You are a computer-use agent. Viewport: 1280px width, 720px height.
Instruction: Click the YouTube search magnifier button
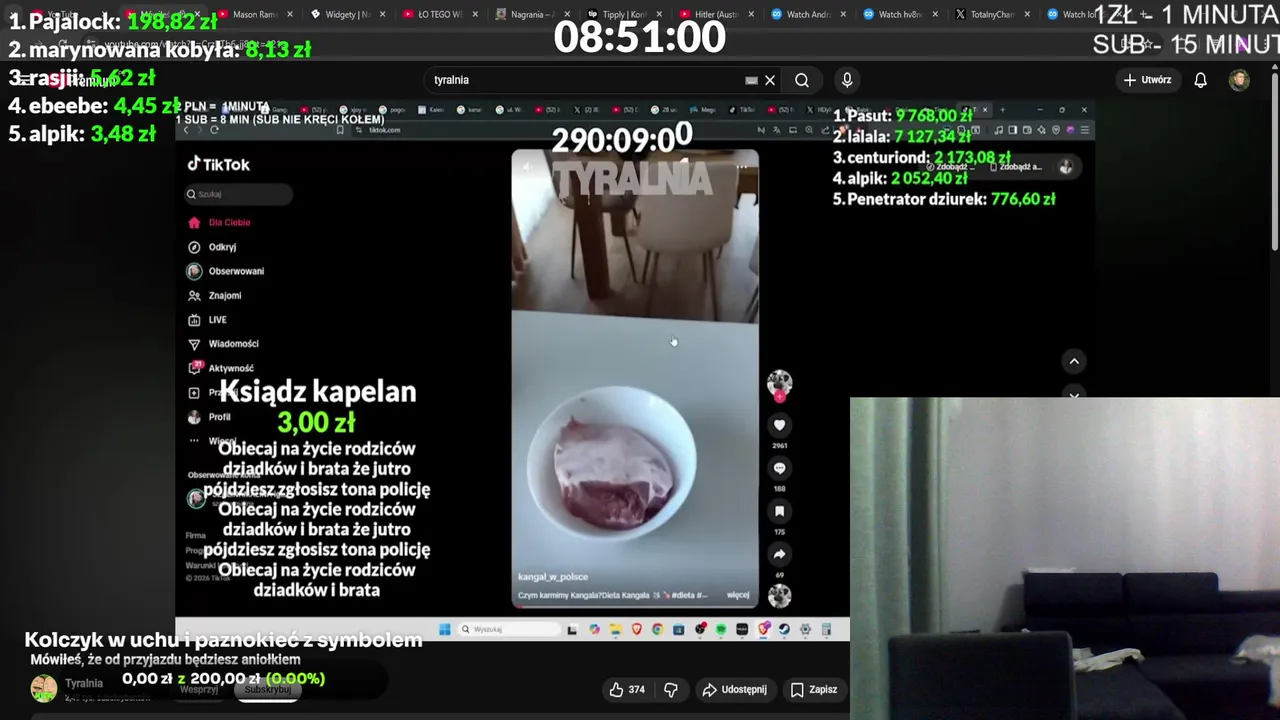(x=802, y=80)
